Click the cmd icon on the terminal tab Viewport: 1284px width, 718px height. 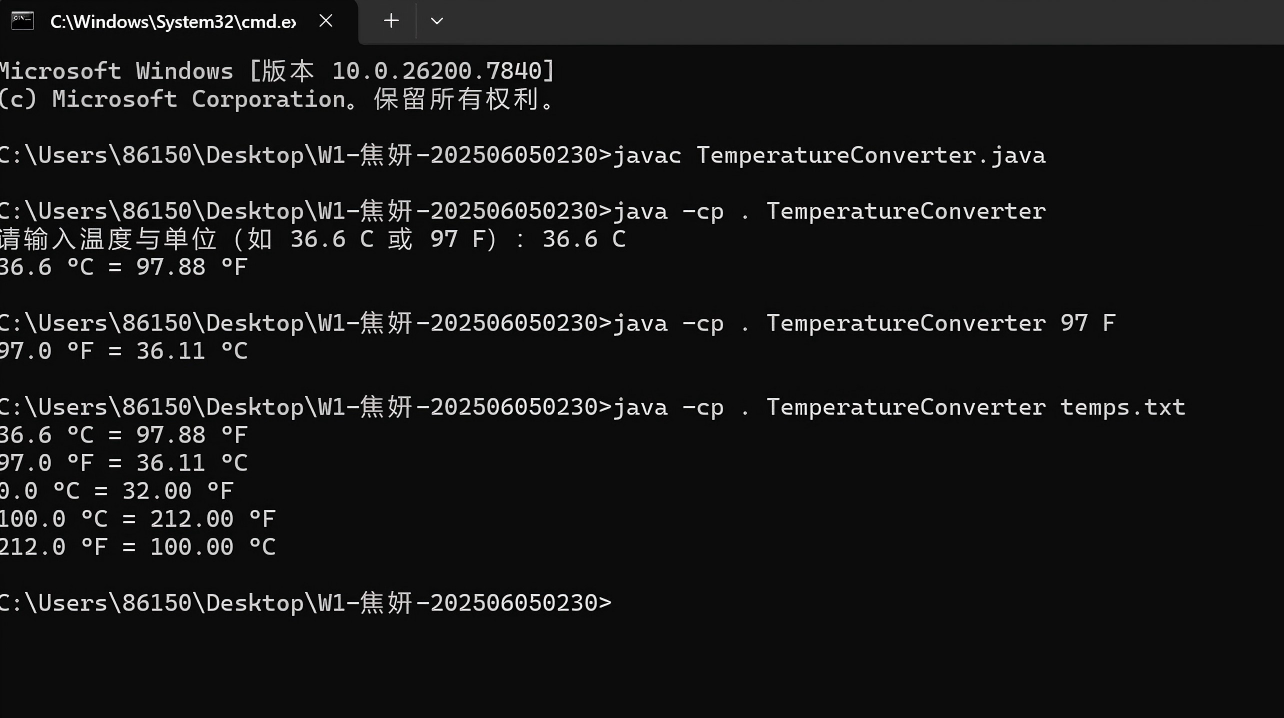tap(23, 21)
